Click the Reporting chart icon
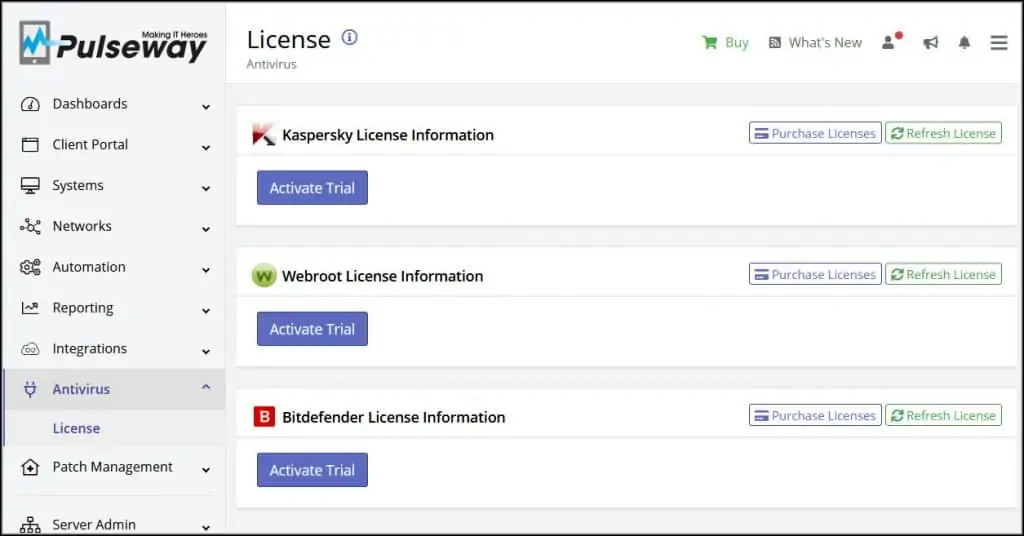Viewport: 1024px width, 536px height. click(x=30, y=307)
